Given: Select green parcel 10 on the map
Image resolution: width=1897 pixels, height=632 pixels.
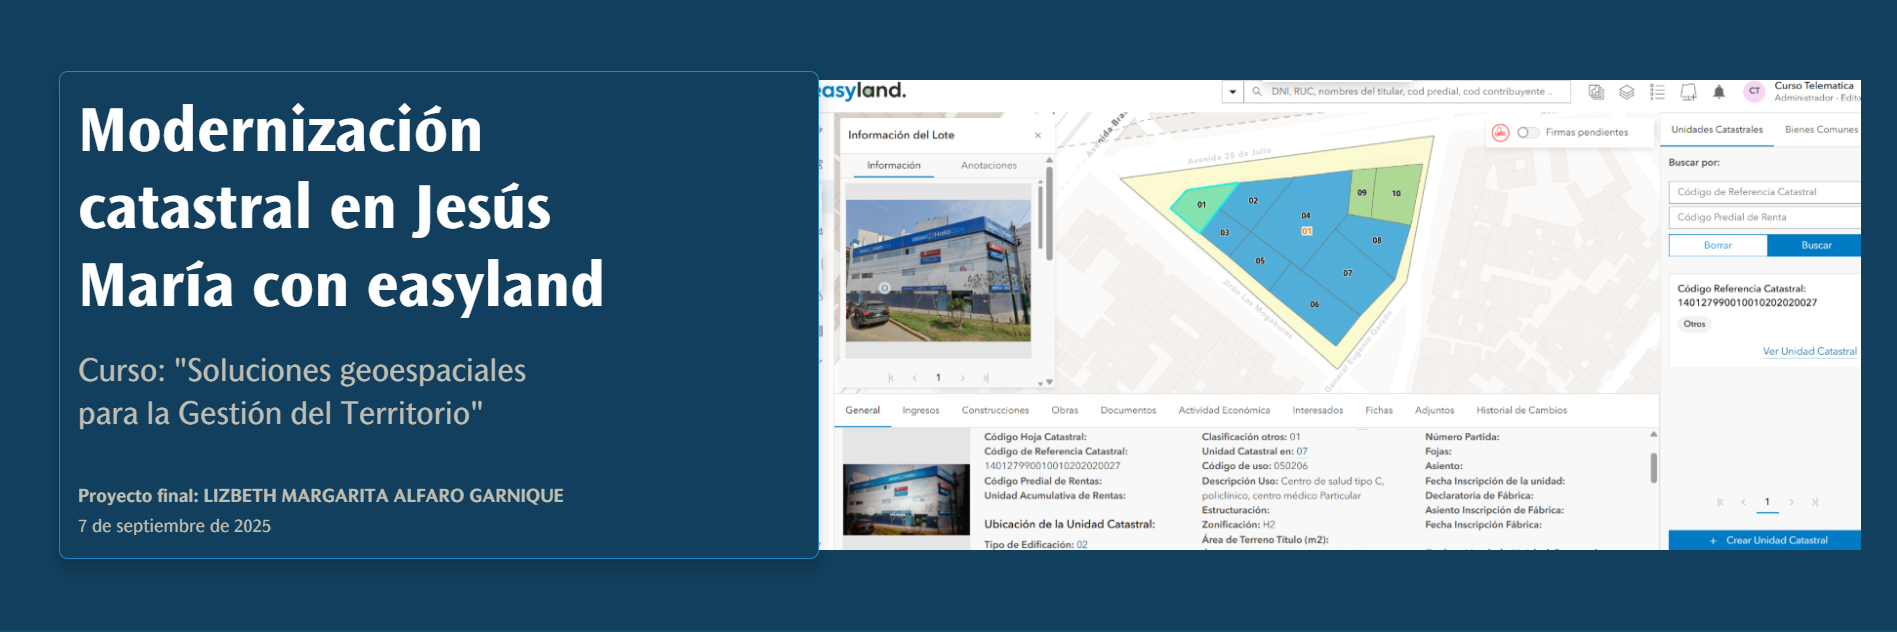Looking at the screenshot, I should 1398,195.
